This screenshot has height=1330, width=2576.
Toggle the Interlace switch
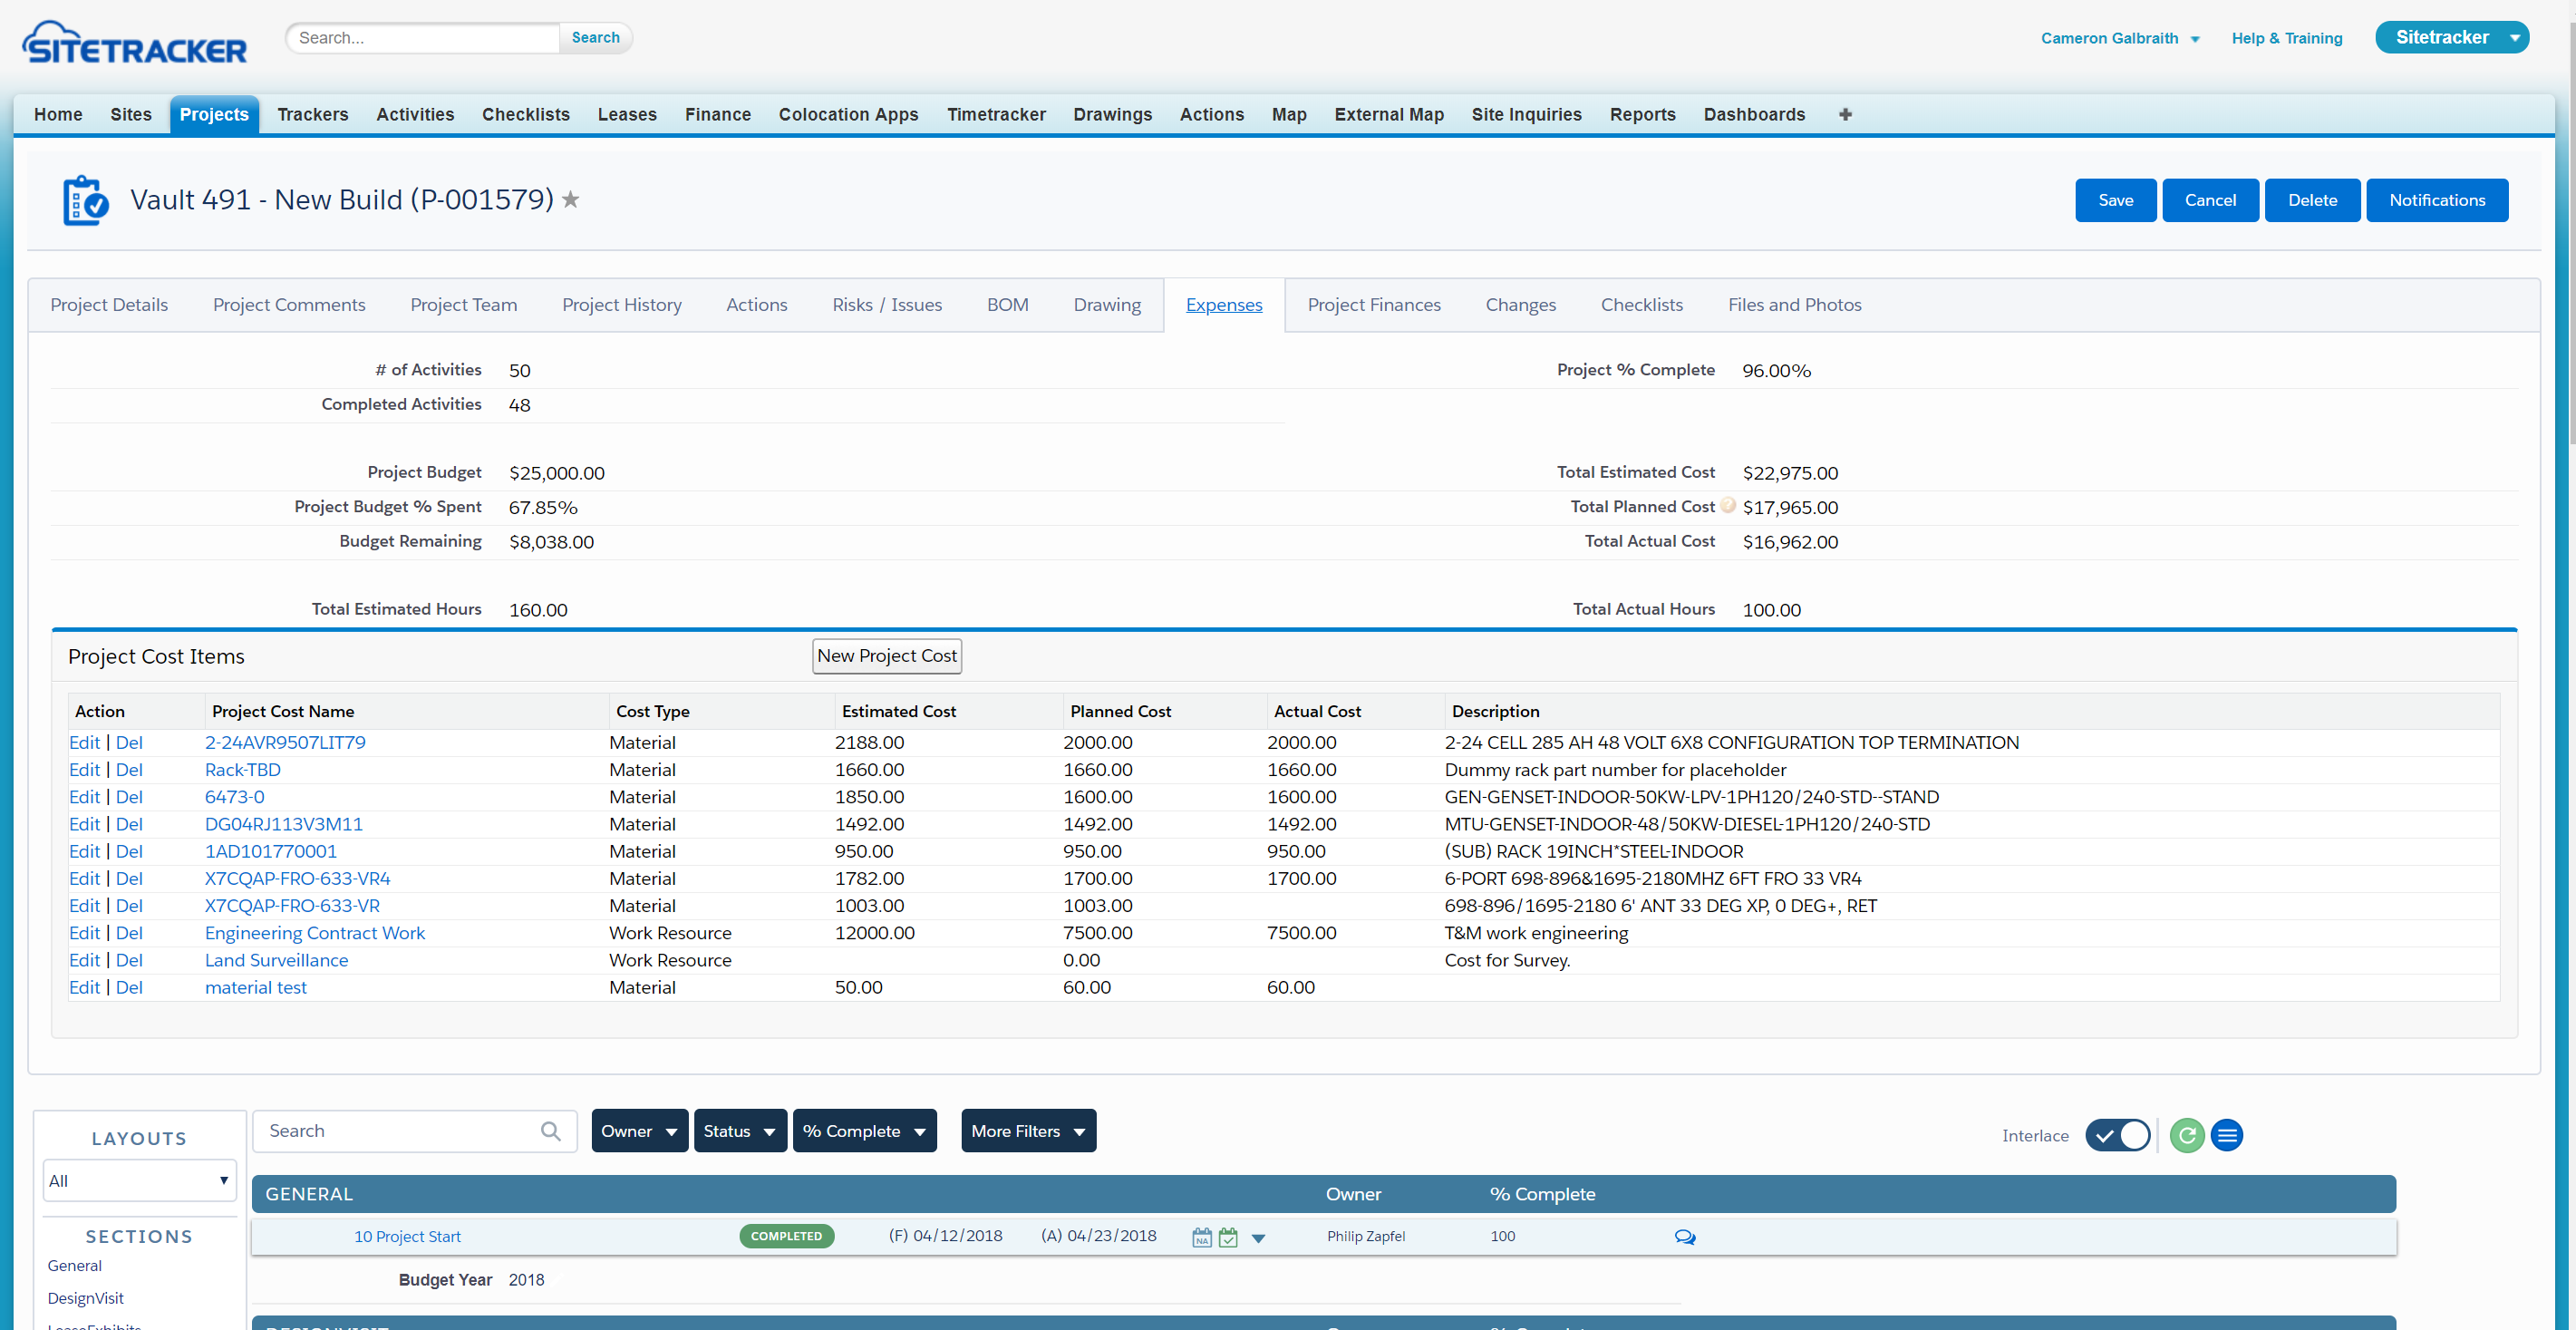pos(2117,1135)
